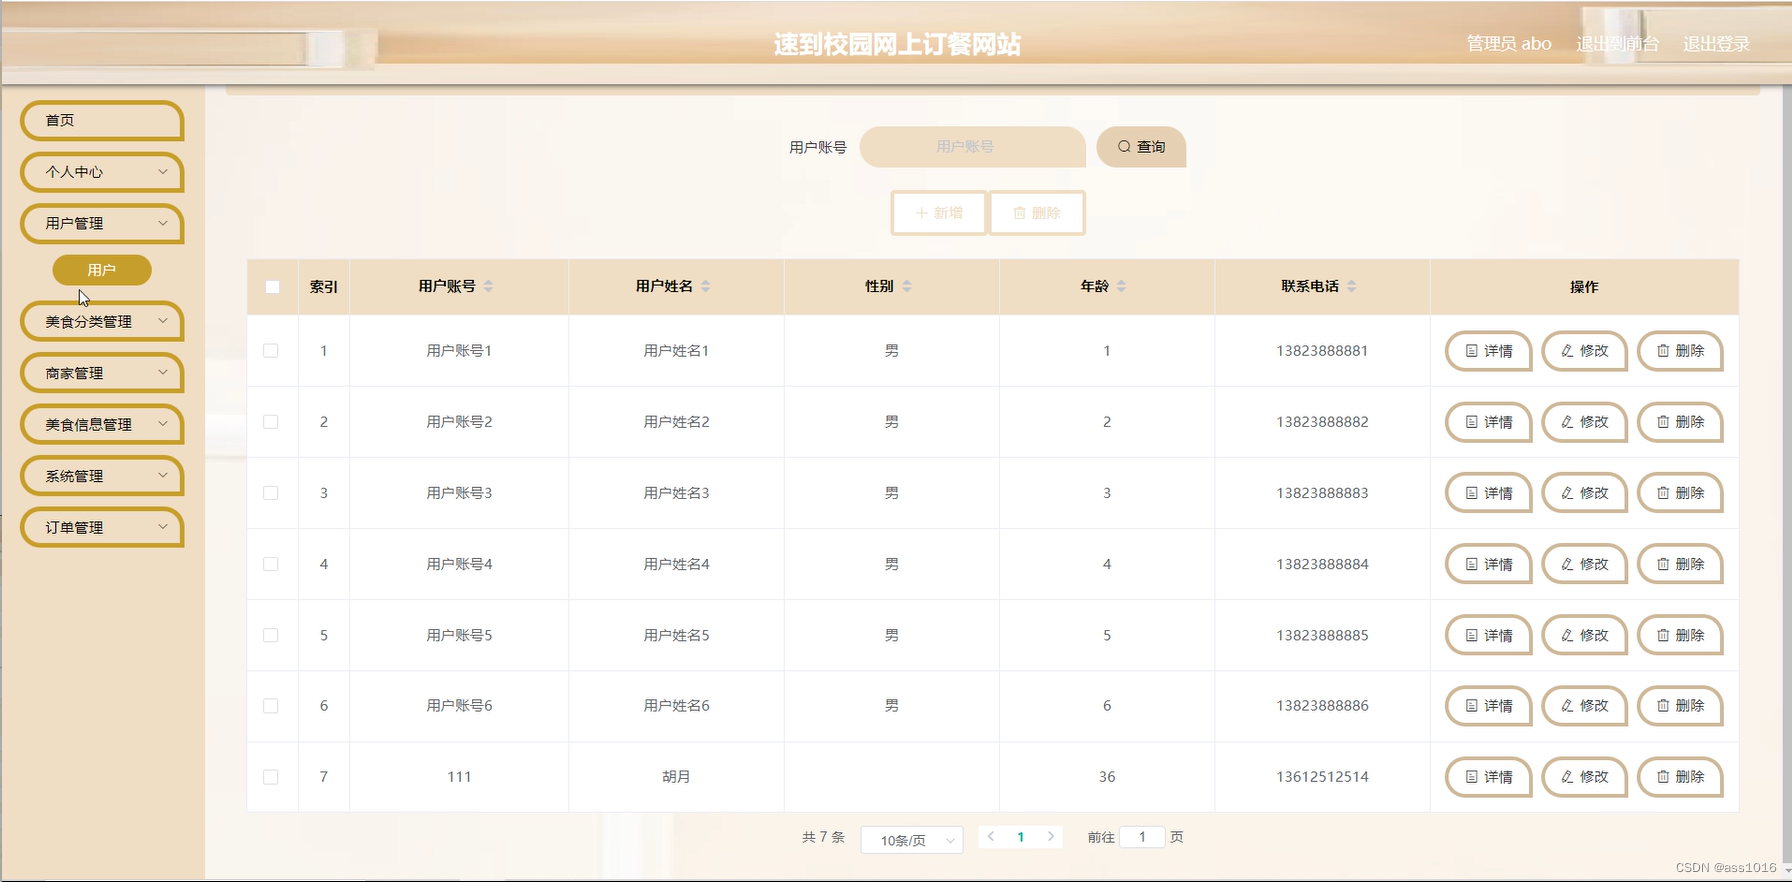Image resolution: width=1792 pixels, height=882 pixels.
Task: Expand 美食信息管理 sidebar menu
Action: pos(102,425)
